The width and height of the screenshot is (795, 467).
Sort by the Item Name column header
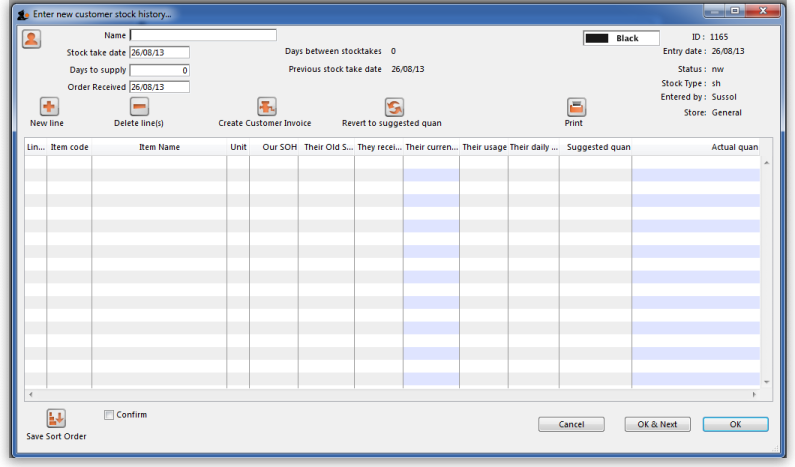(159, 147)
